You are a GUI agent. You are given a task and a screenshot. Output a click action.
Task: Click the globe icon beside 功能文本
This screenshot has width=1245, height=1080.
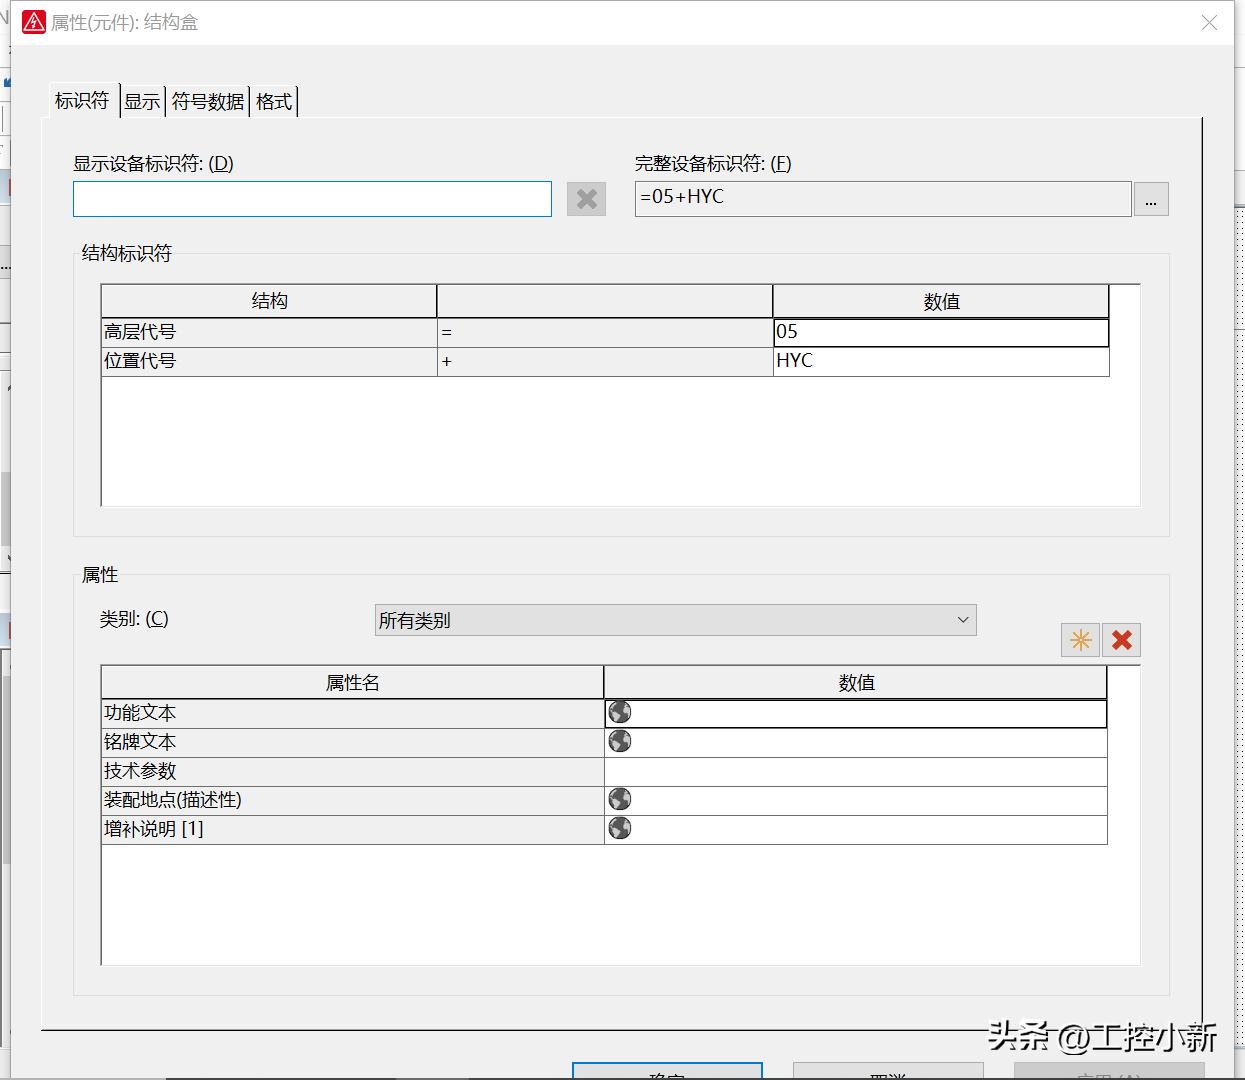[619, 711]
